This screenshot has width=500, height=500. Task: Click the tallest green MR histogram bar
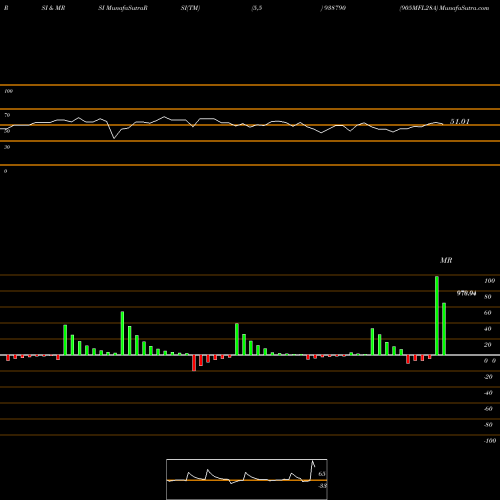pos(437,315)
